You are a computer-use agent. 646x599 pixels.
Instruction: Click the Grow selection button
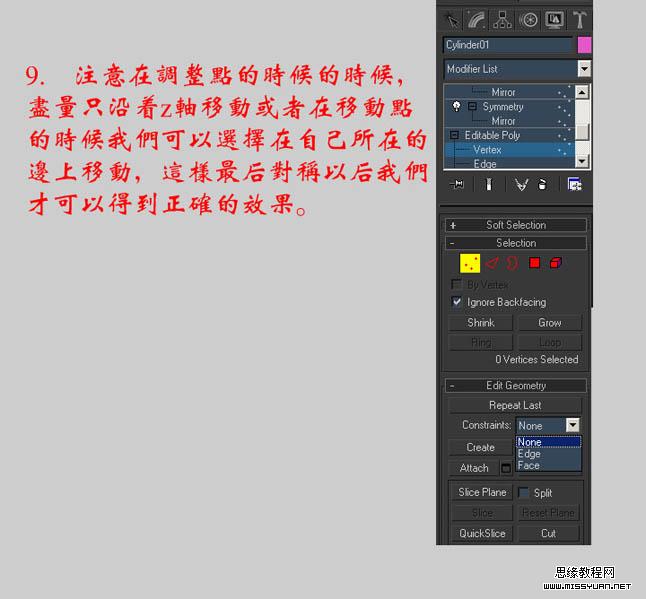(550, 323)
